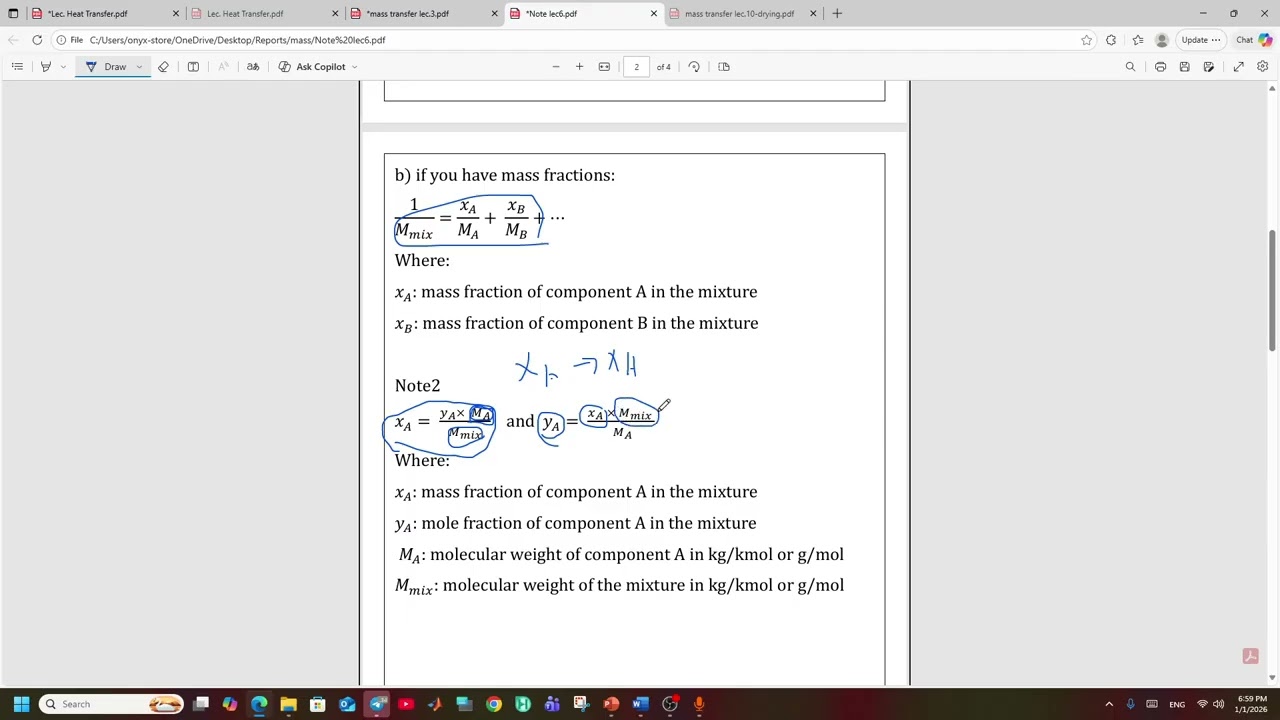Open the table of contents sidebar
1280x720 pixels.
click(17, 67)
